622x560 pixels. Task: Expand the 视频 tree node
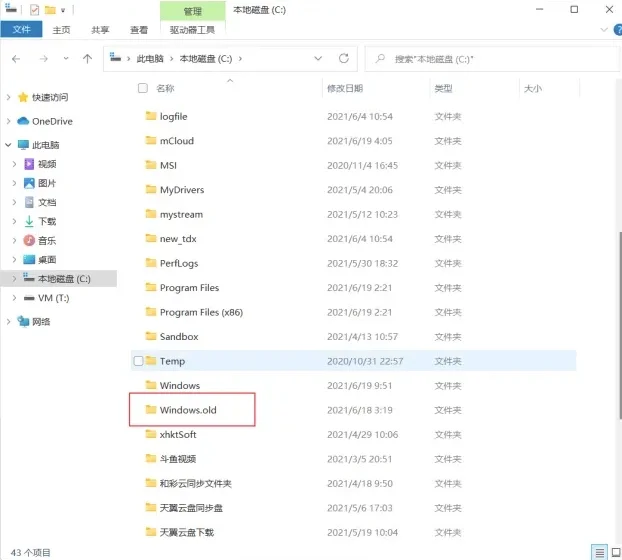point(14,164)
